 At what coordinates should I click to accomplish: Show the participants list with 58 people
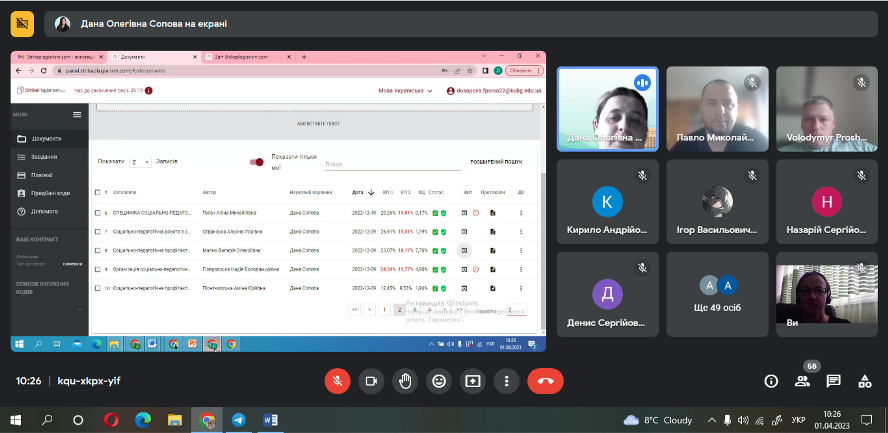(802, 381)
